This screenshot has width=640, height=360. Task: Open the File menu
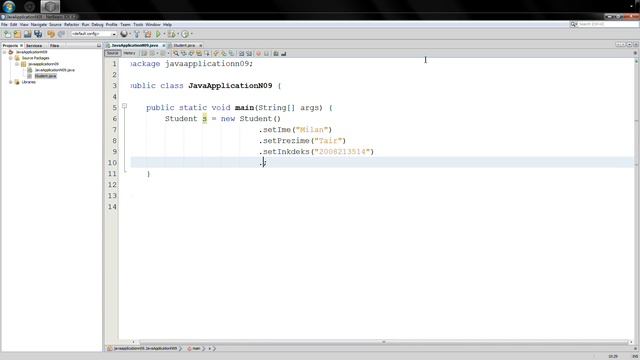[x=4, y=24]
